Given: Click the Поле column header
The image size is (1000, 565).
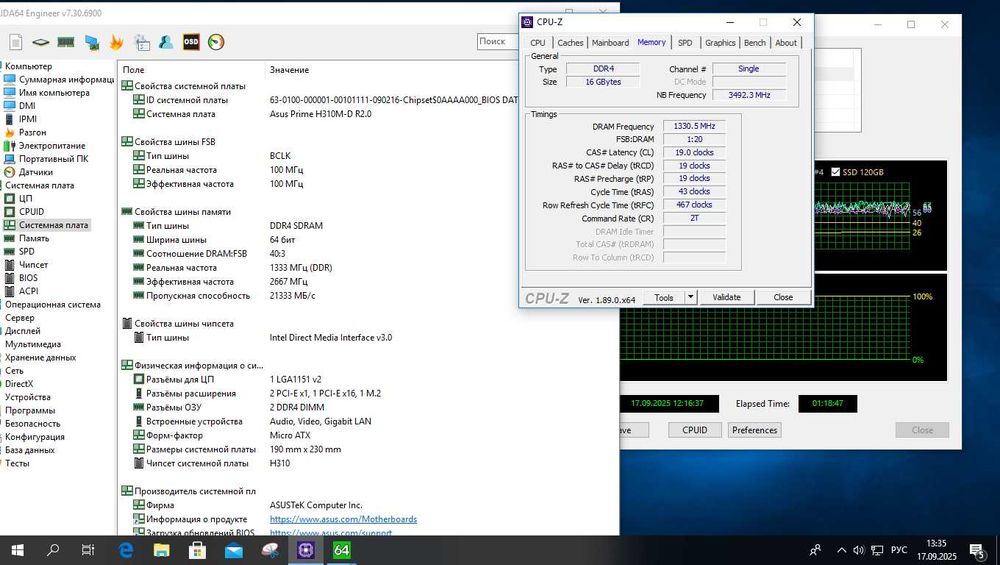Looking at the screenshot, I should click(133, 70).
